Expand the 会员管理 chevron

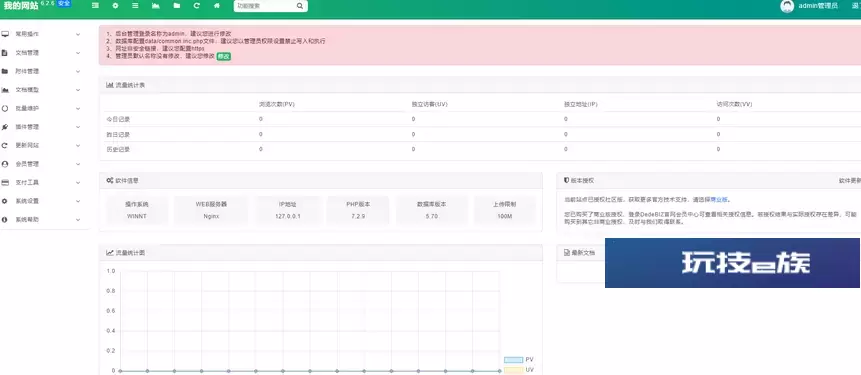(78, 164)
